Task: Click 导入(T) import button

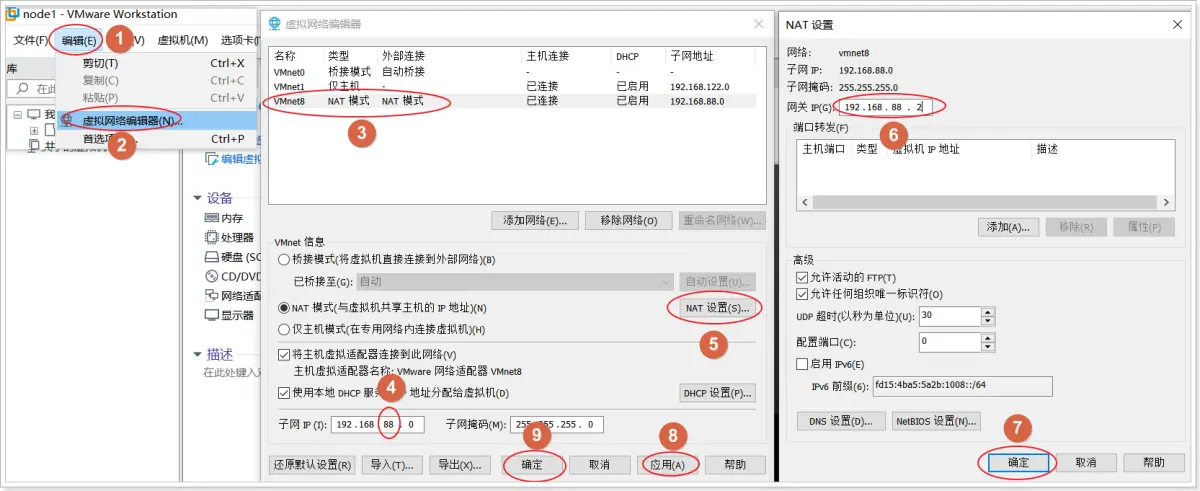Action: coord(392,465)
